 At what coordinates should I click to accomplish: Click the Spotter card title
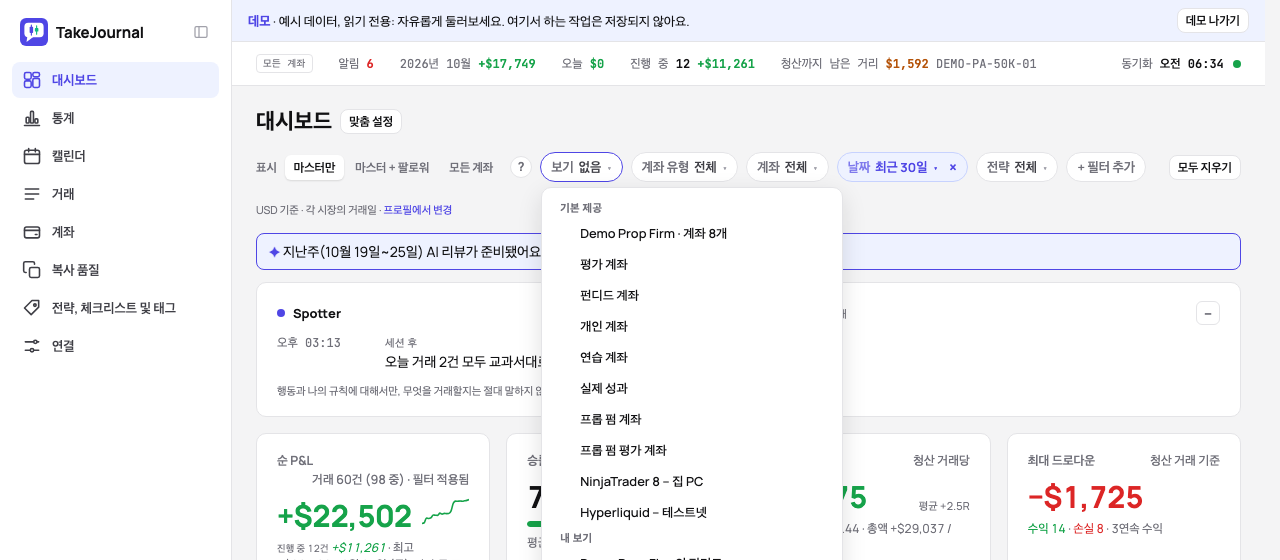tap(317, 313)
